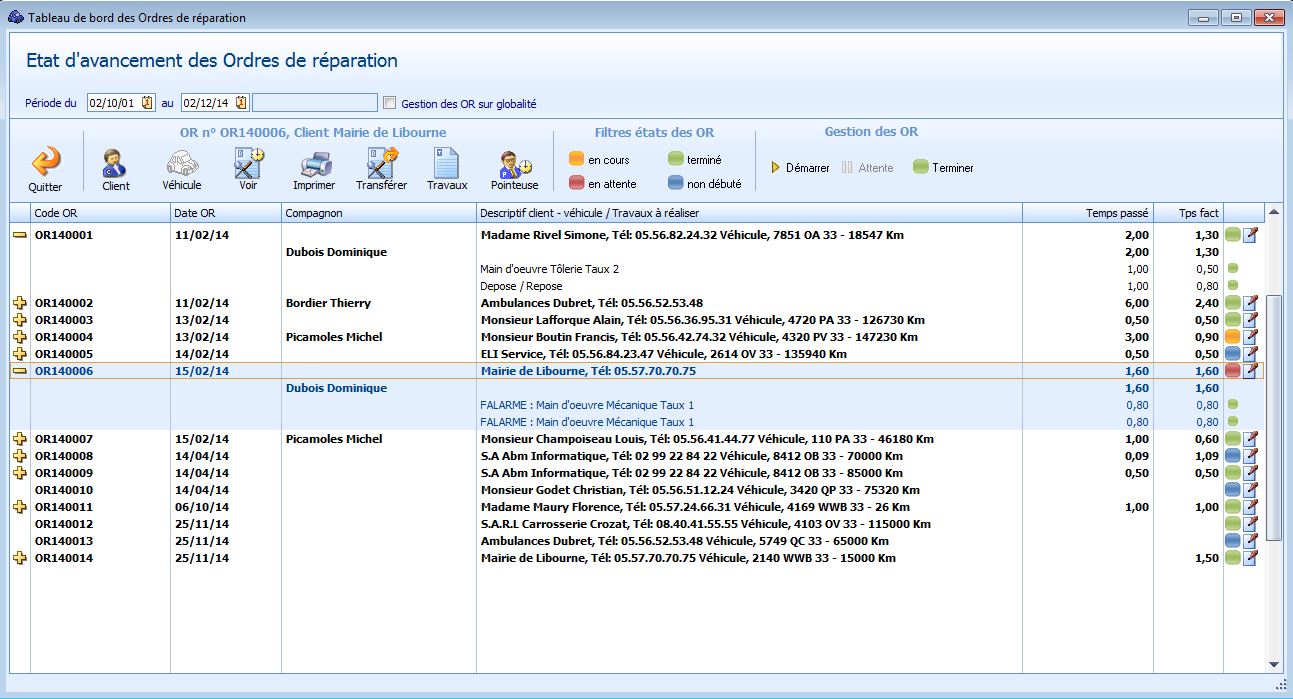The image size is (1293, 699).
Task: Click the OR140013 code cell
Action: coord(64,541)
